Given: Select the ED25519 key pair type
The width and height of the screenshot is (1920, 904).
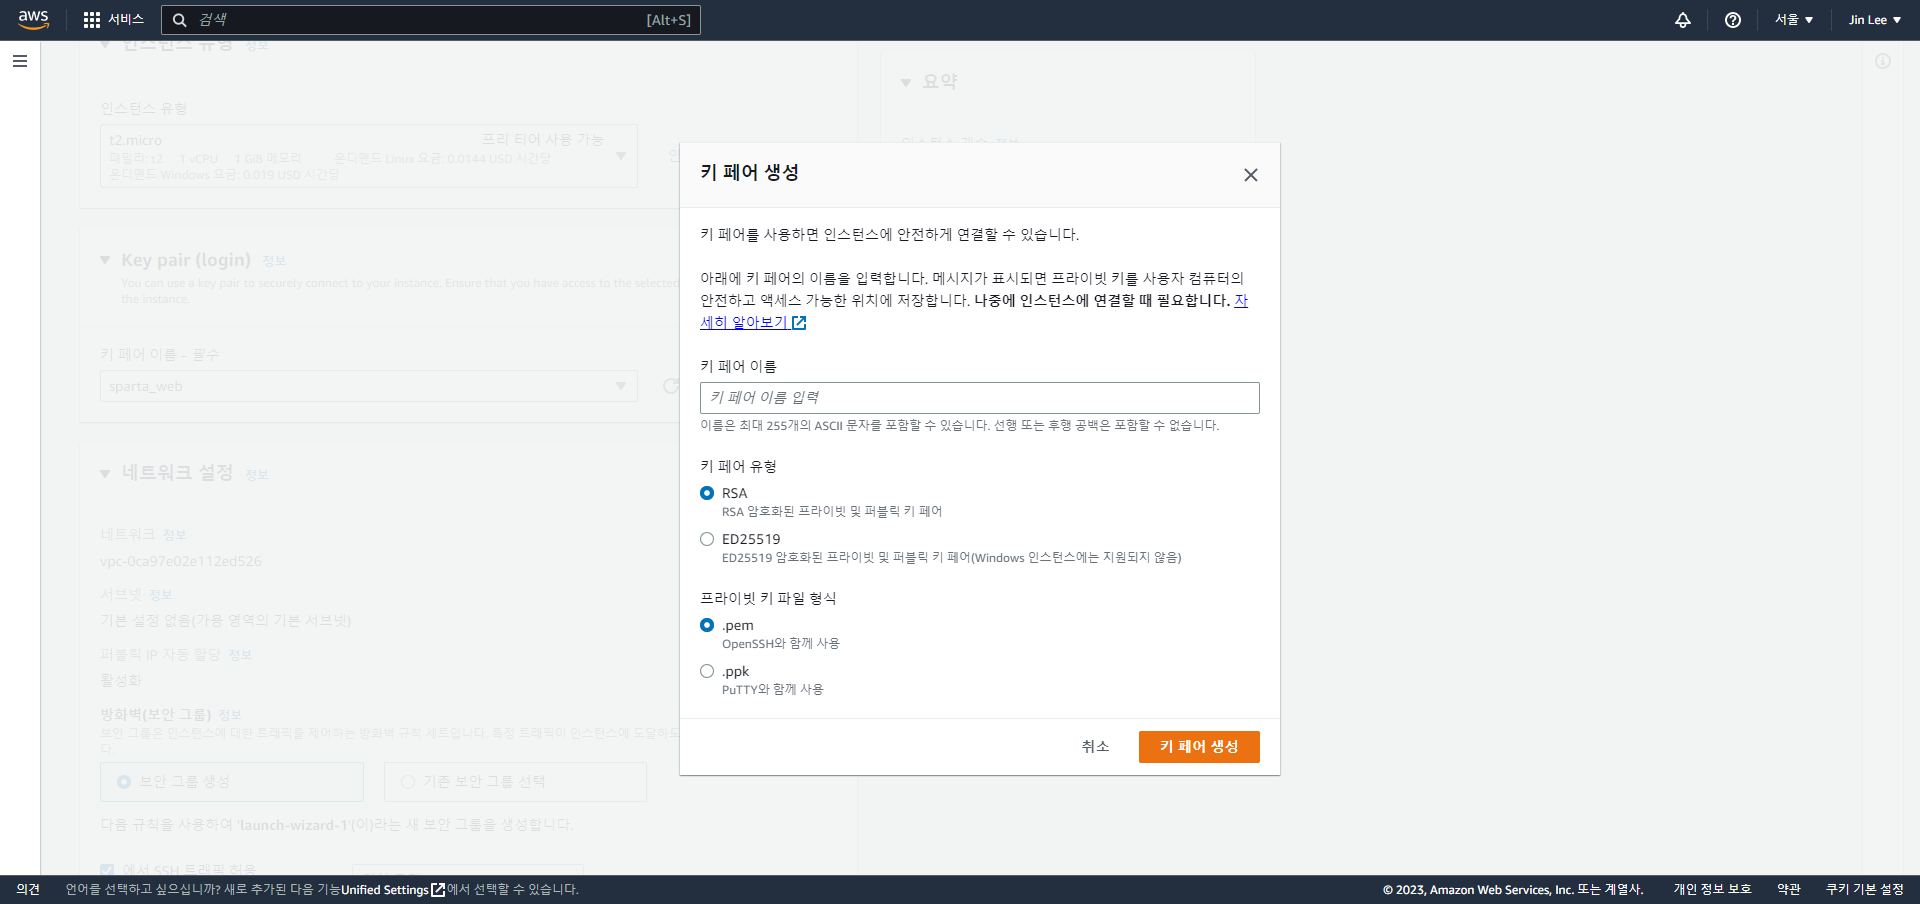Looking at the screenshot, I should pyautogui.click(x=707, y=539).
